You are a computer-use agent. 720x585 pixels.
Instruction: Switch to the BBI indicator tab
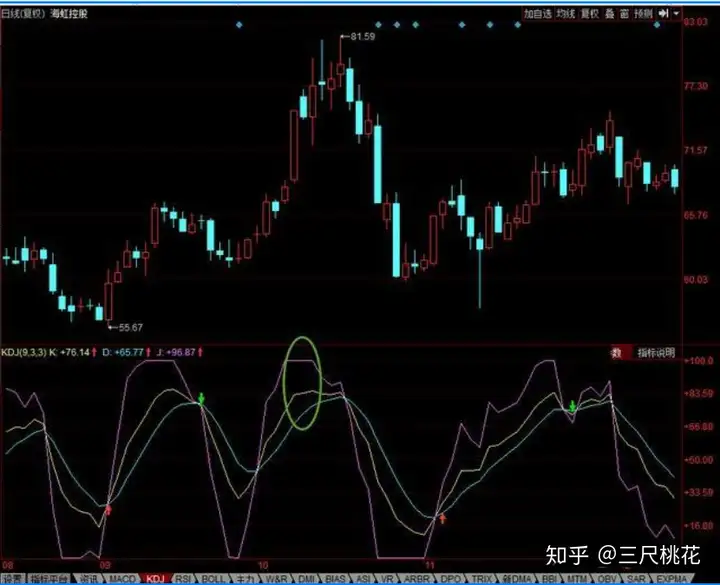(x=549, y=579)
